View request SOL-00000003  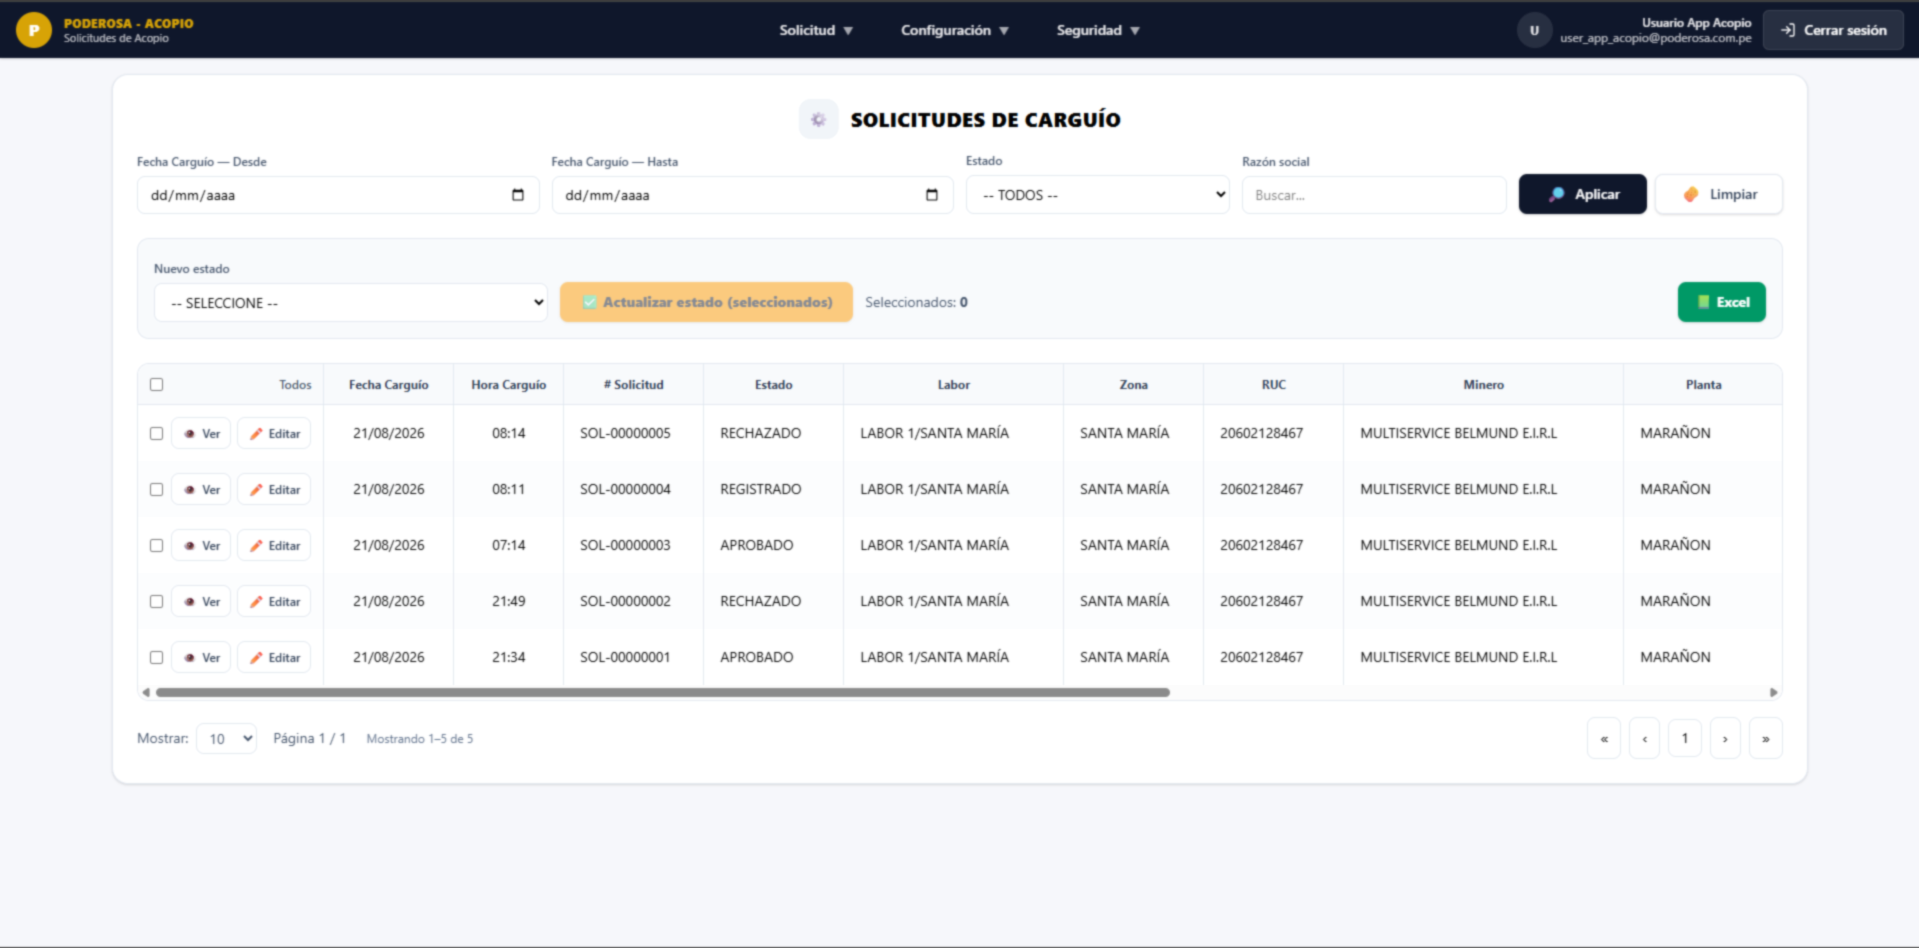[201, 545]
